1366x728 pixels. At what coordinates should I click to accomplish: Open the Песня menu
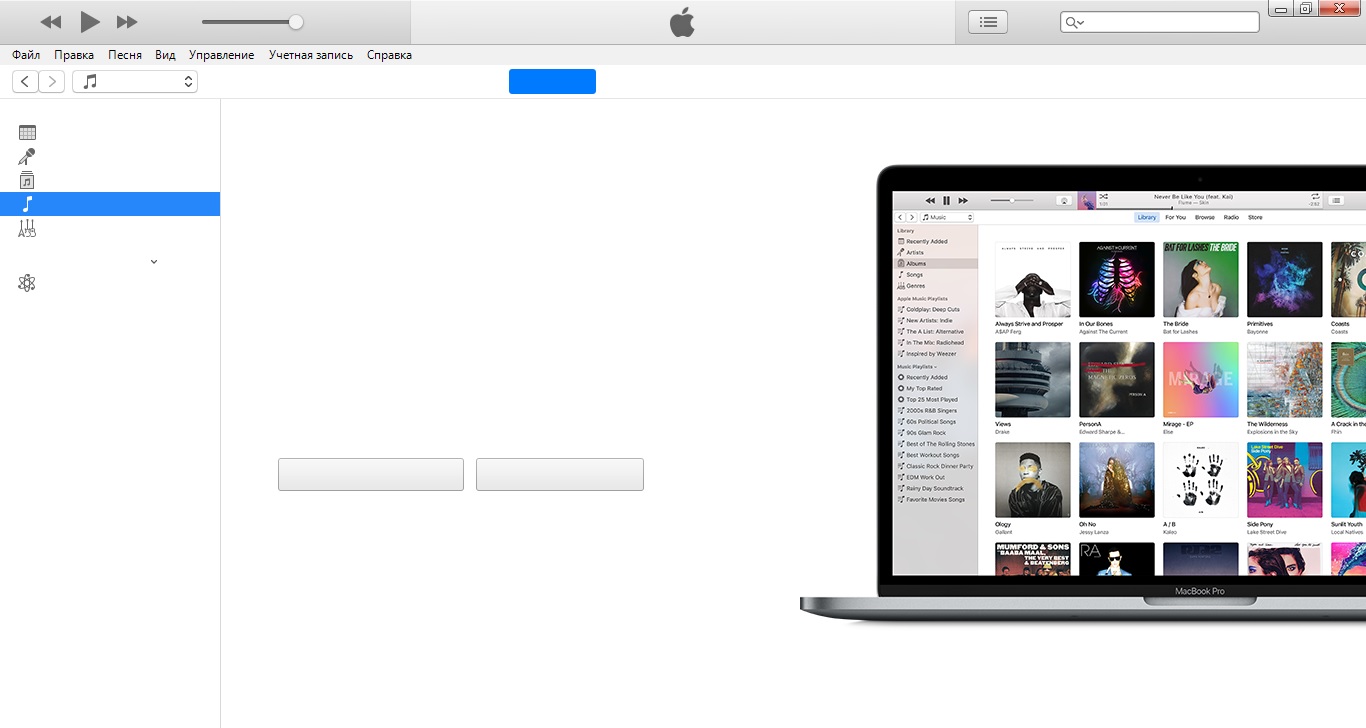pyautogui.click(x=125, y=55)
